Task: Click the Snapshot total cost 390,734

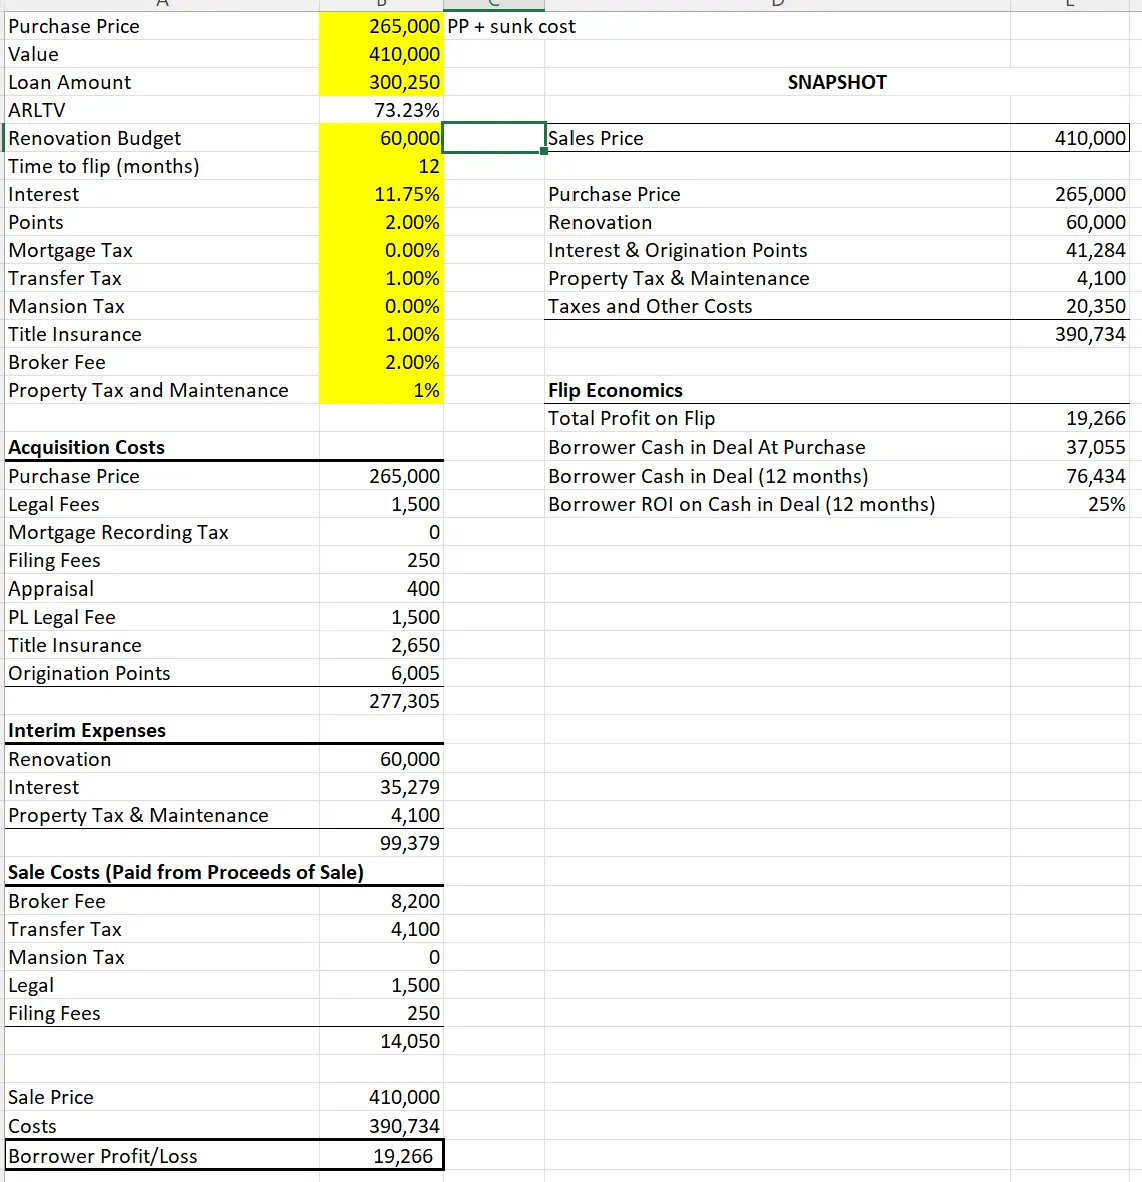Action: click(x=1070, y=334)
